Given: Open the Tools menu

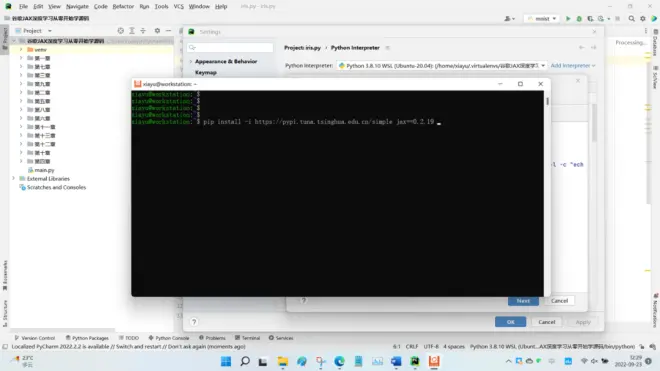Looking at the screenshot, I should coord(161,6).
